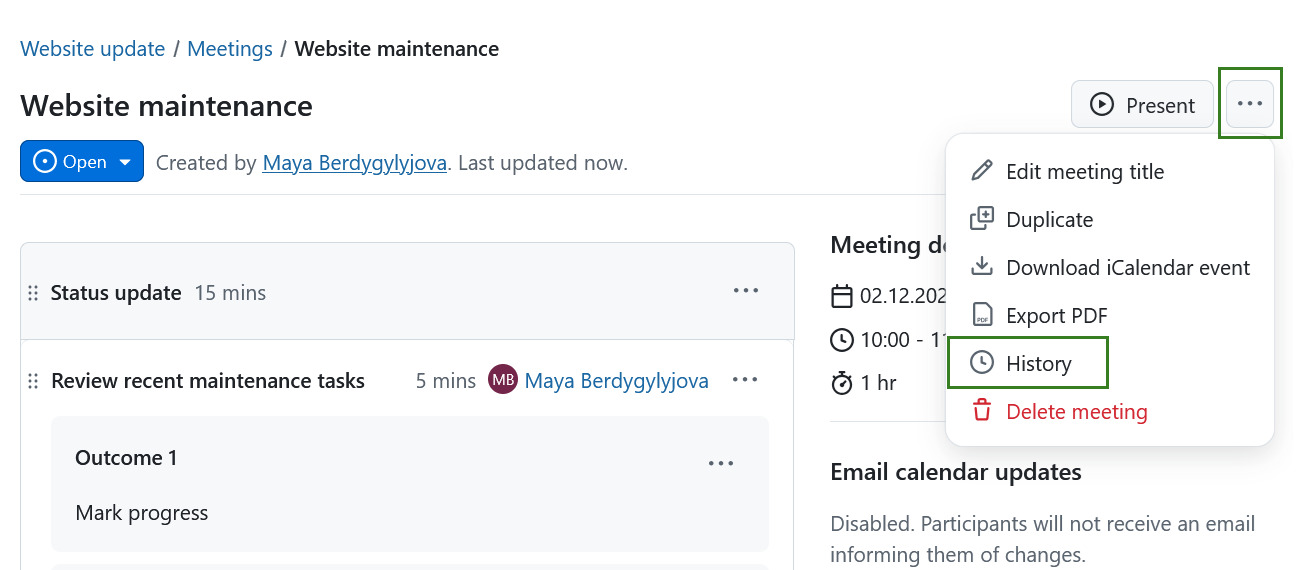Click the download icon for iCalendar event

coord(982,267)
